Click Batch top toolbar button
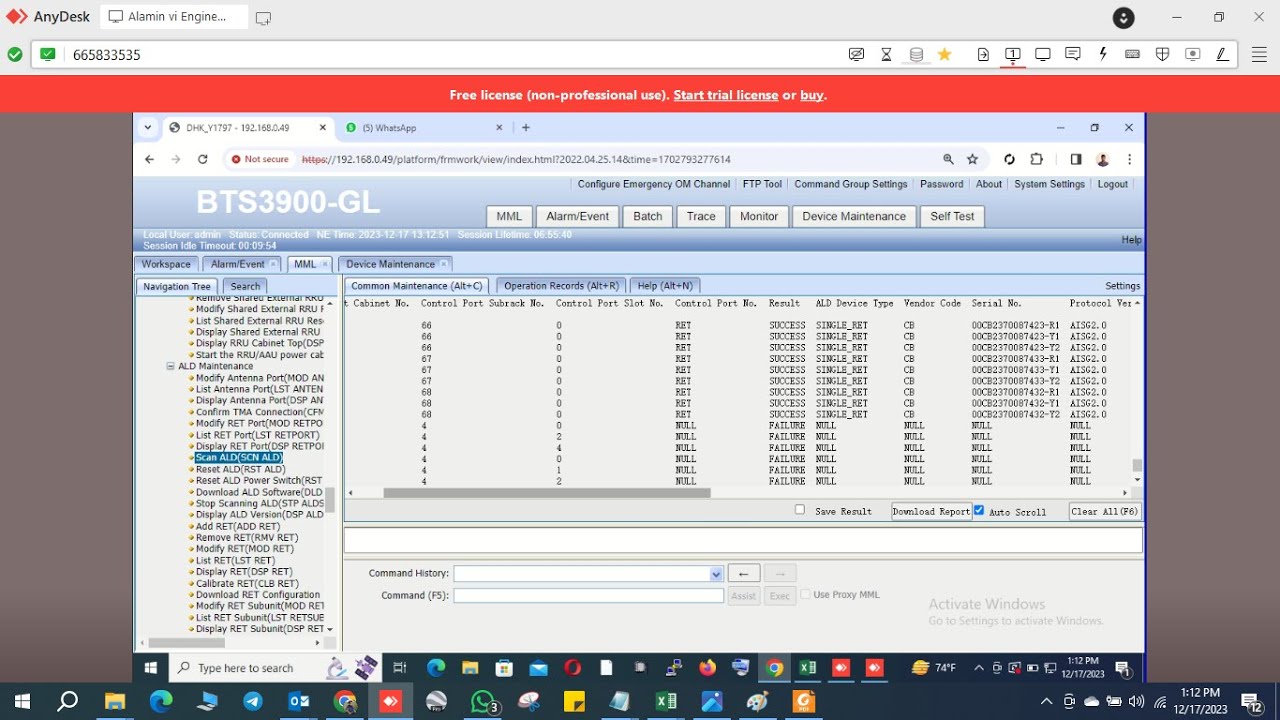 (648, 216)
